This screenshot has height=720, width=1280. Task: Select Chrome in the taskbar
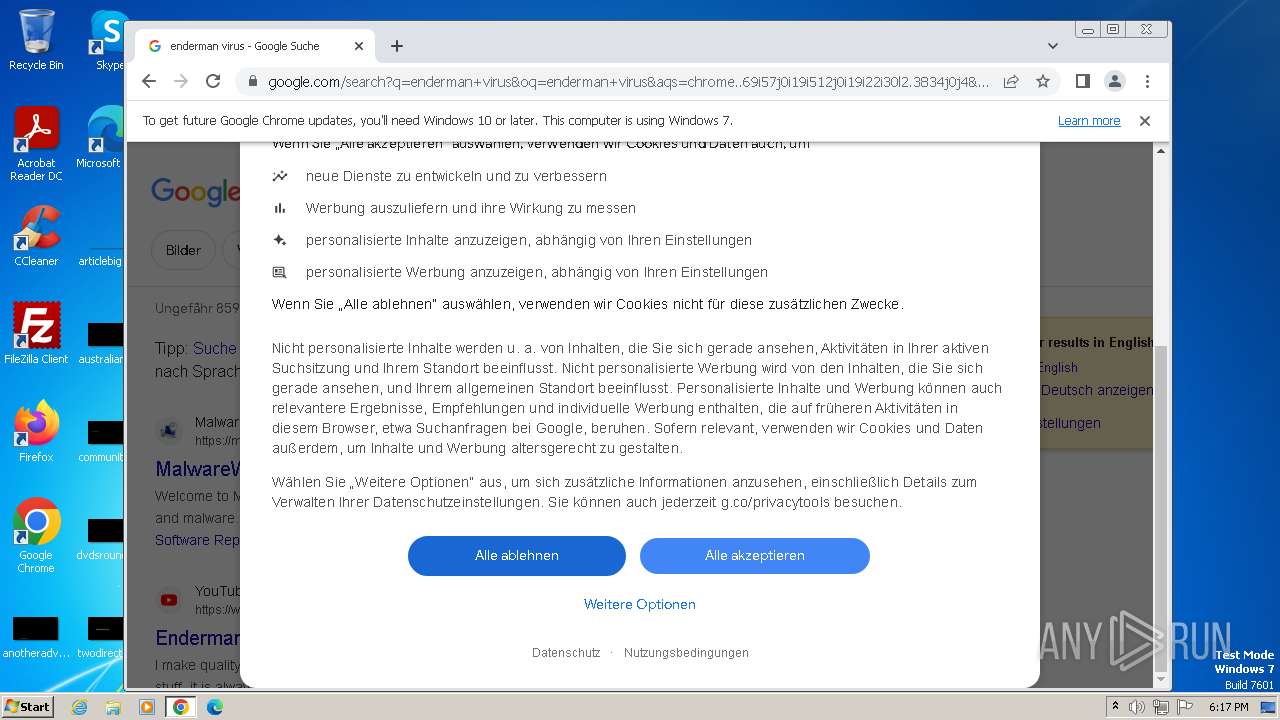tap(181, 707)
